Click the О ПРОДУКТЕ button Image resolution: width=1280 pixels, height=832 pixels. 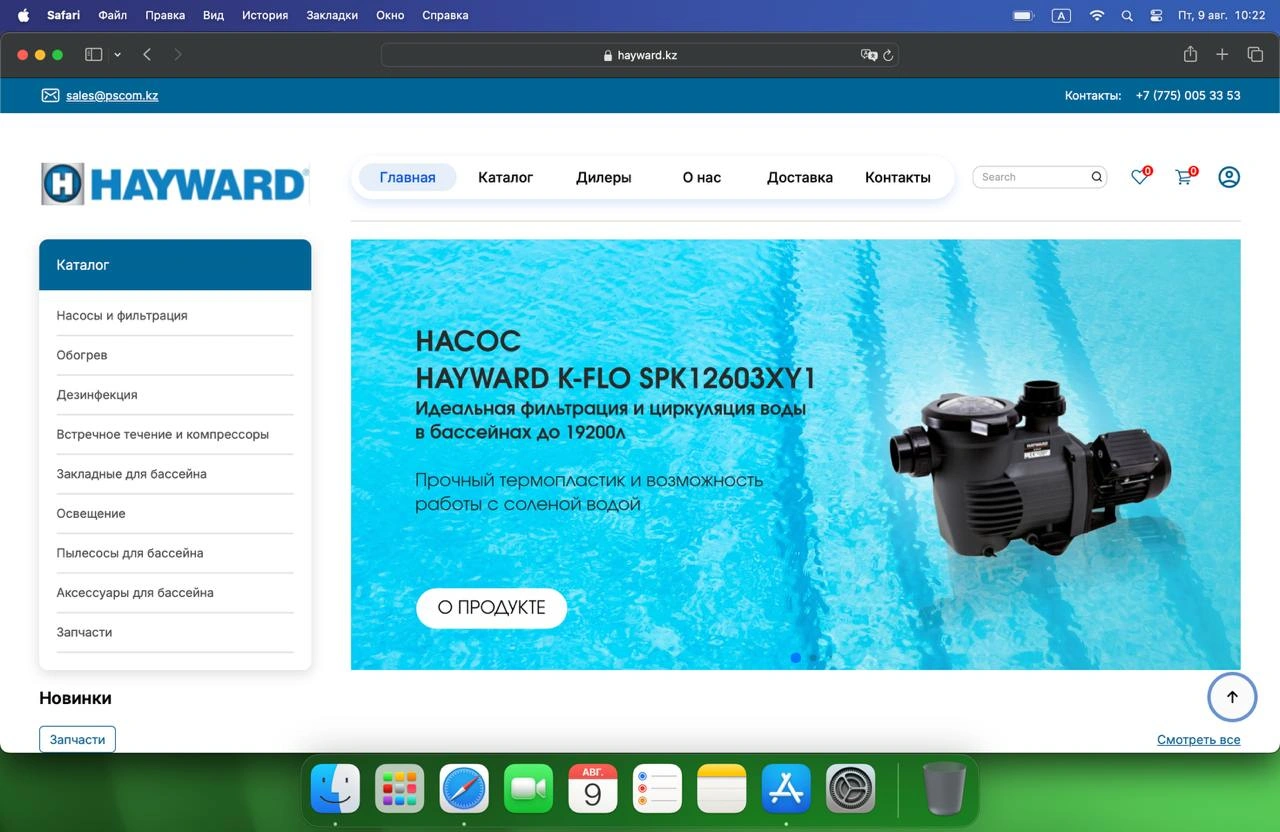492,608
